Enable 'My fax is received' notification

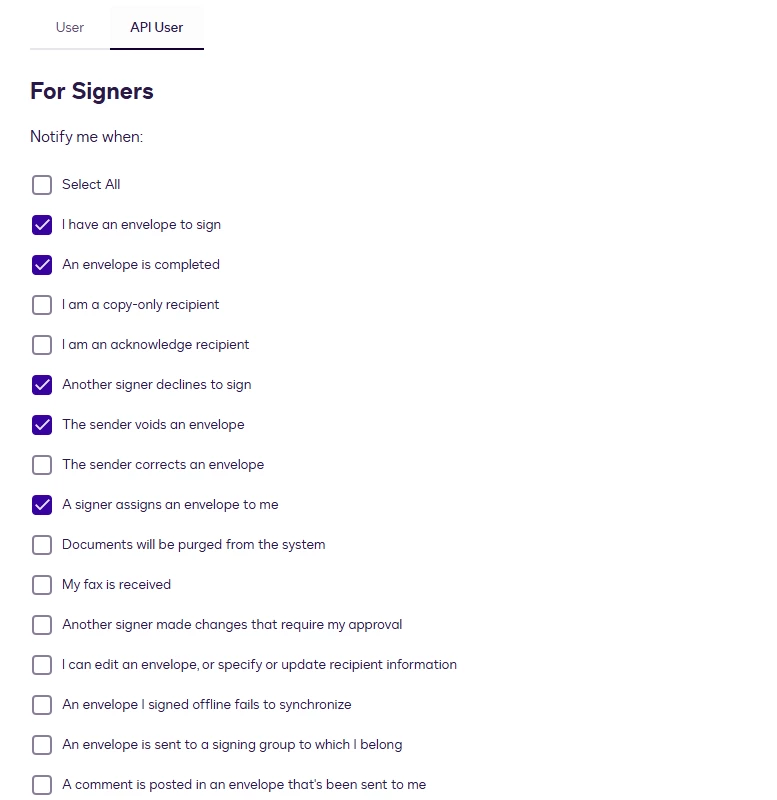42,585
